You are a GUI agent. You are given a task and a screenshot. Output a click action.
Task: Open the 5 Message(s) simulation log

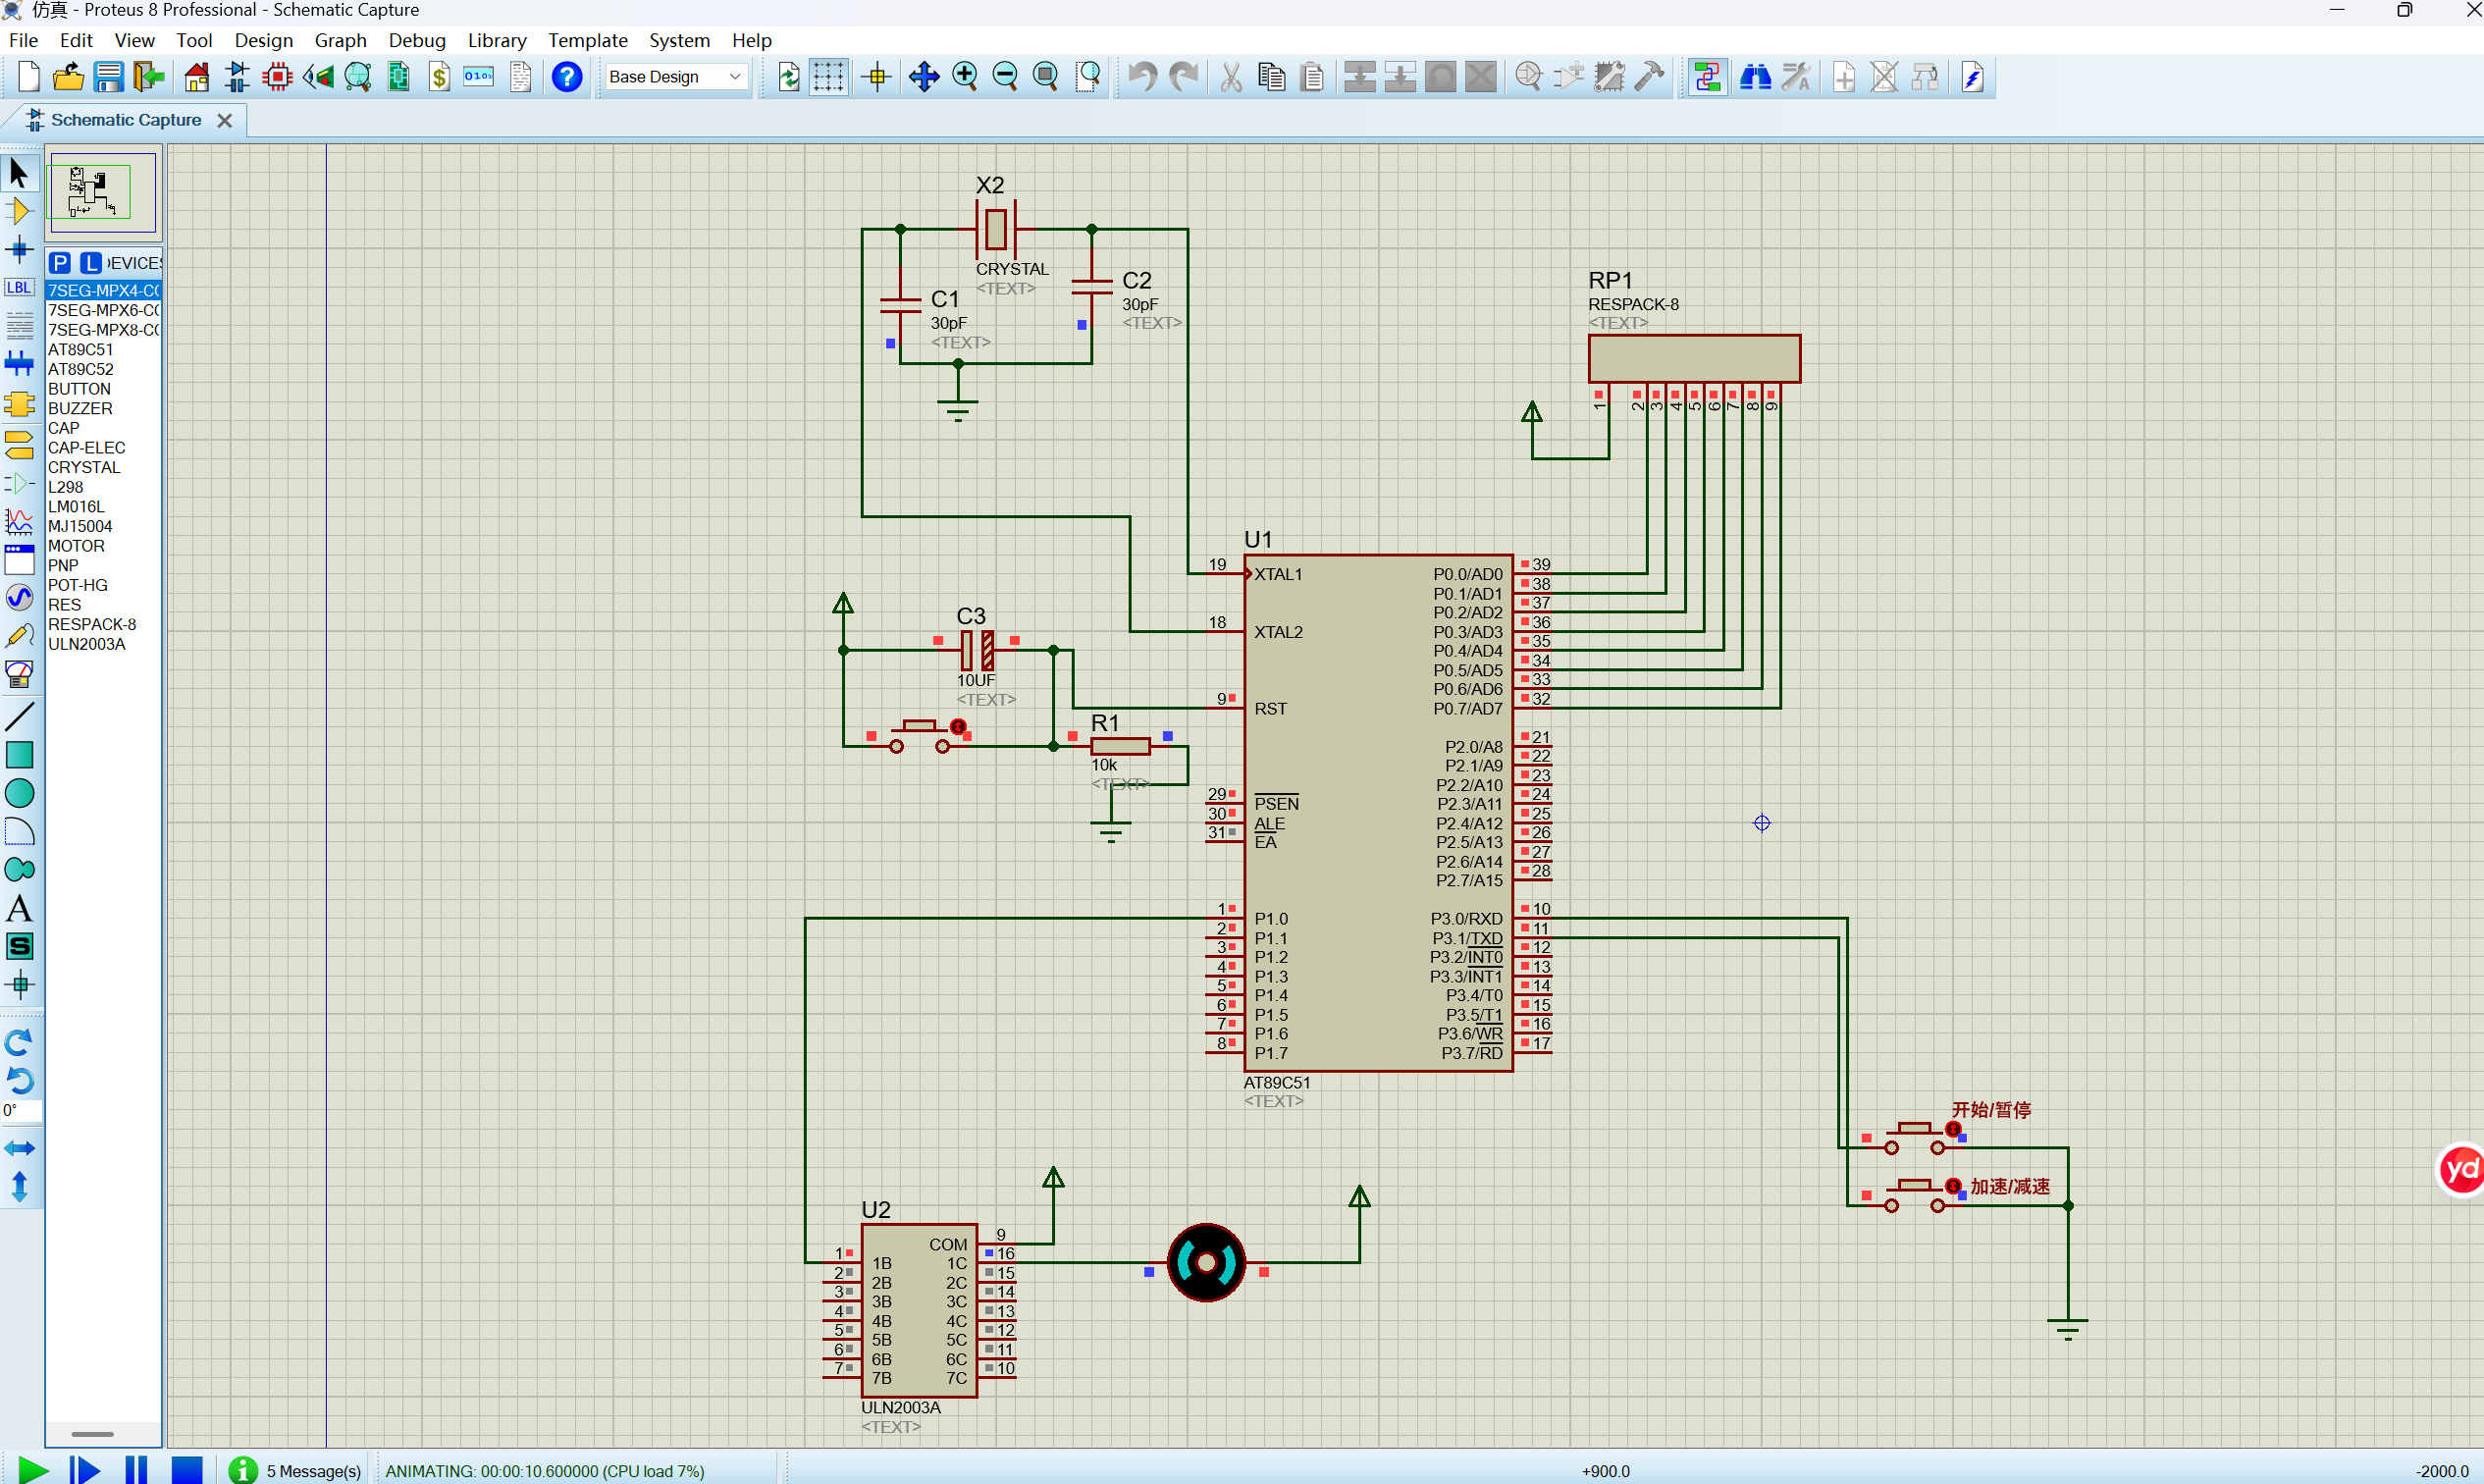pos(296,1471)
